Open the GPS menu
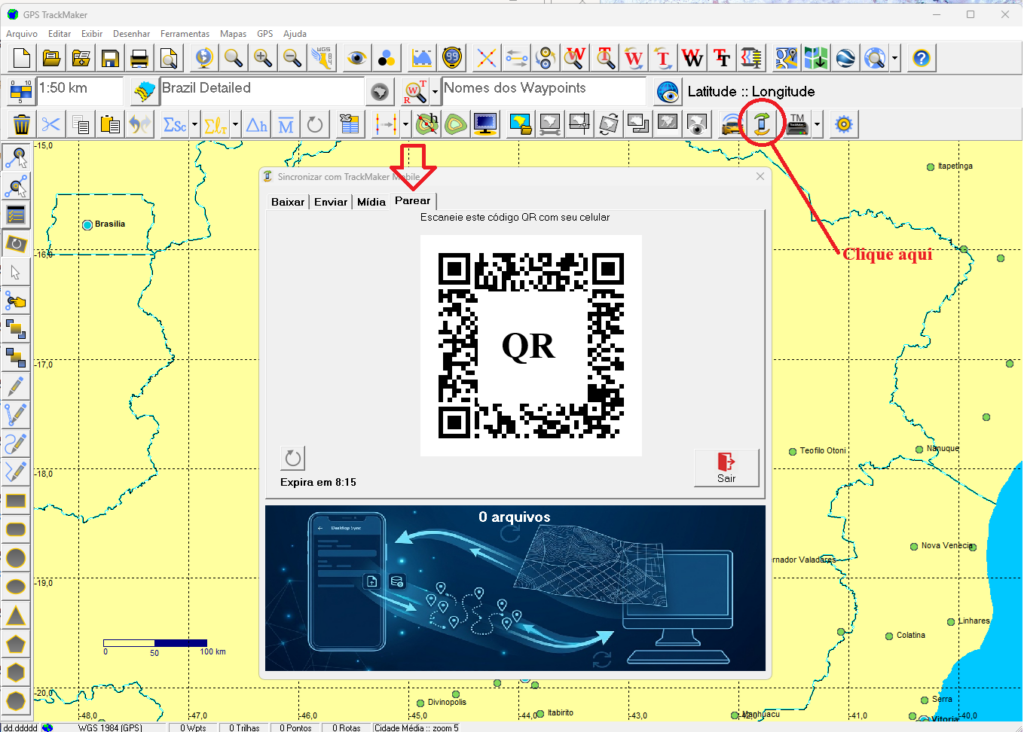Viewport: 1024px width, 732px height. 264,33
